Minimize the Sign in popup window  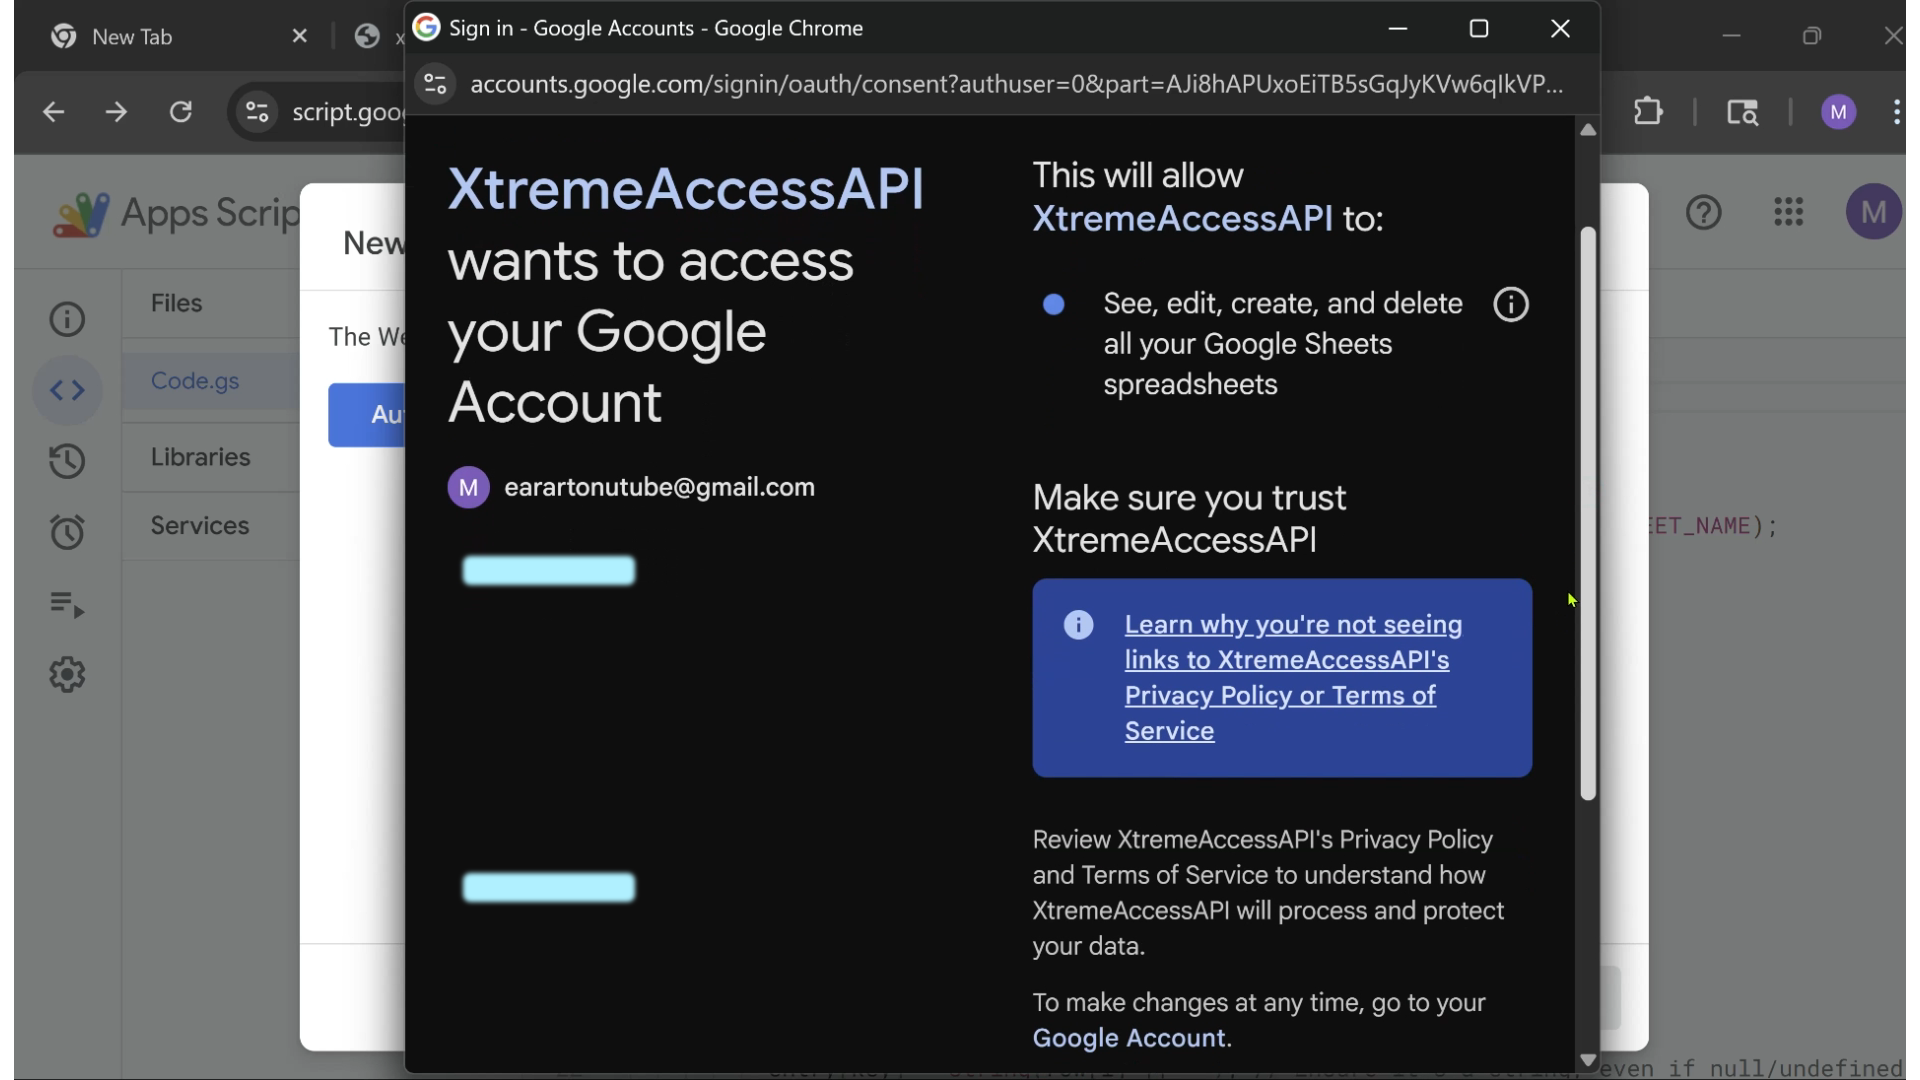(1397, 28)
